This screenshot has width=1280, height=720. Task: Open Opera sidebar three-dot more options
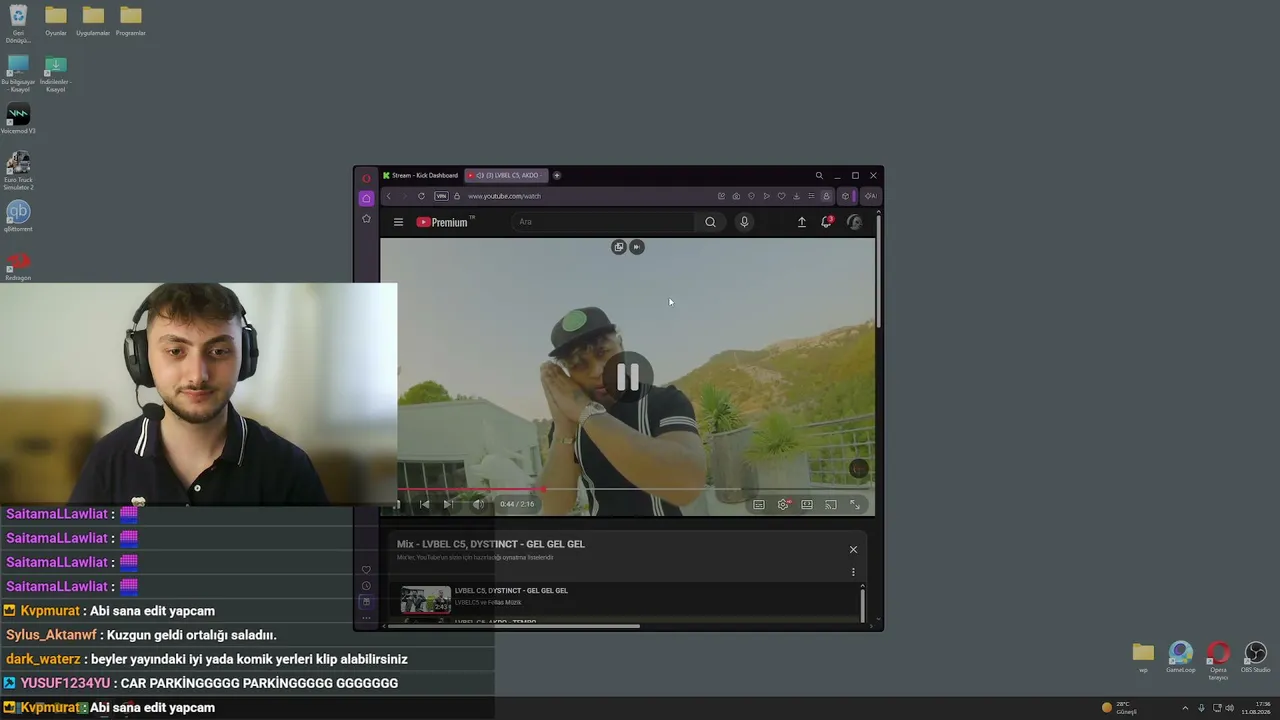pos(366,618)
